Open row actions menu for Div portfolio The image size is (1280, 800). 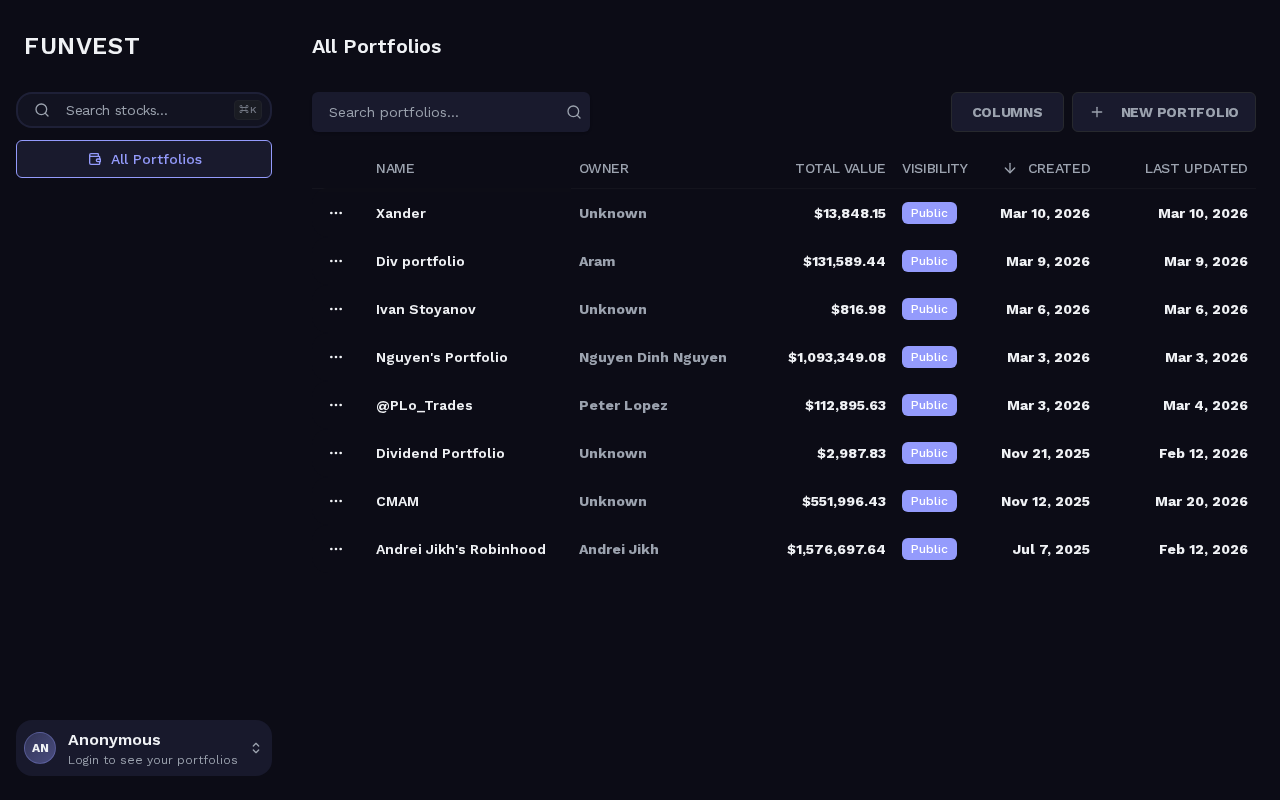click(x=336, y=261)
